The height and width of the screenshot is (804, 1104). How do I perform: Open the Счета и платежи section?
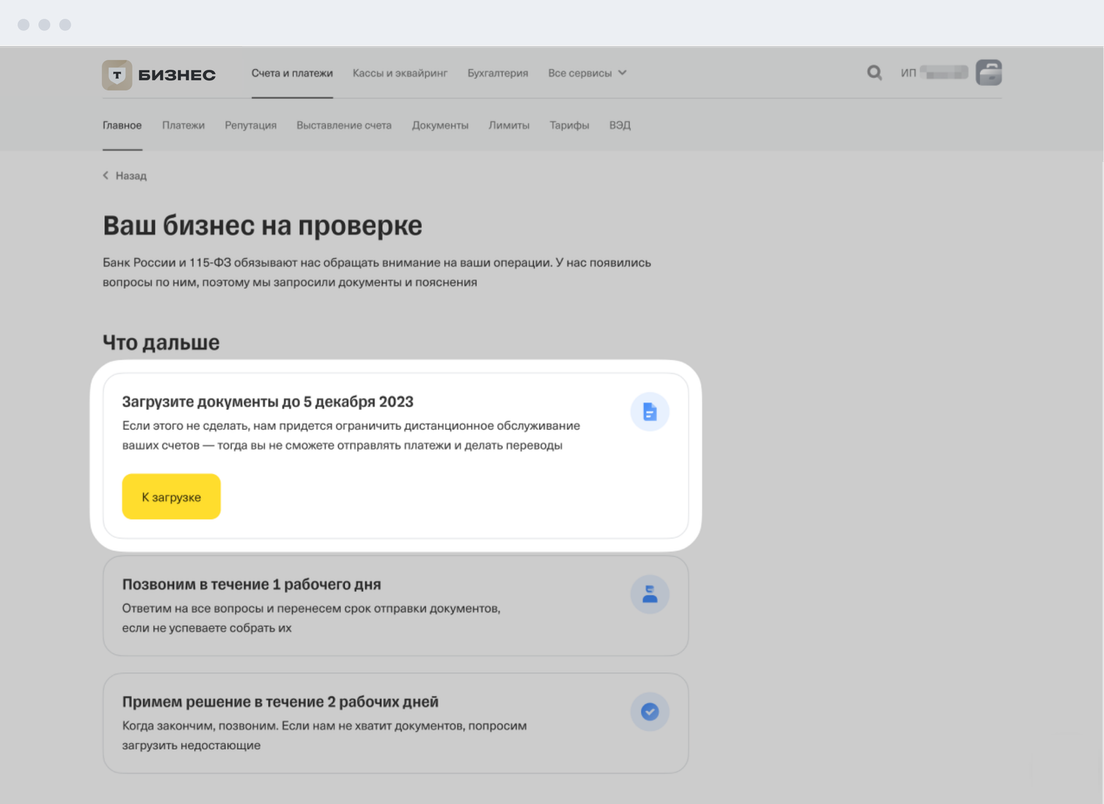click(x=292, y=73)
